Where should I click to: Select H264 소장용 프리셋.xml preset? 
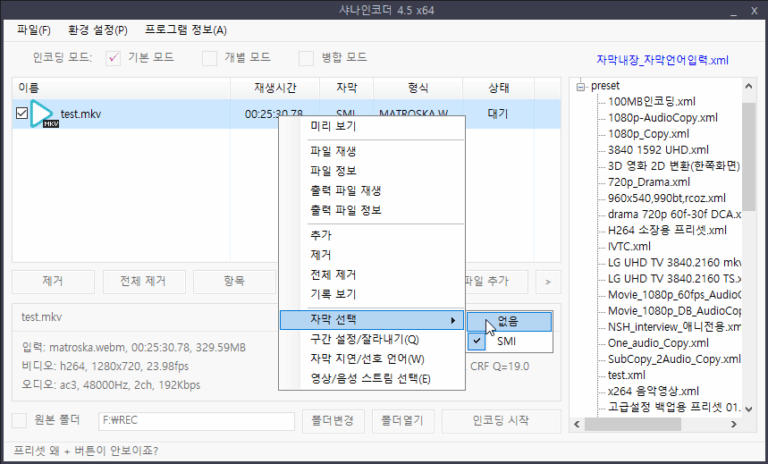(667, 230)
